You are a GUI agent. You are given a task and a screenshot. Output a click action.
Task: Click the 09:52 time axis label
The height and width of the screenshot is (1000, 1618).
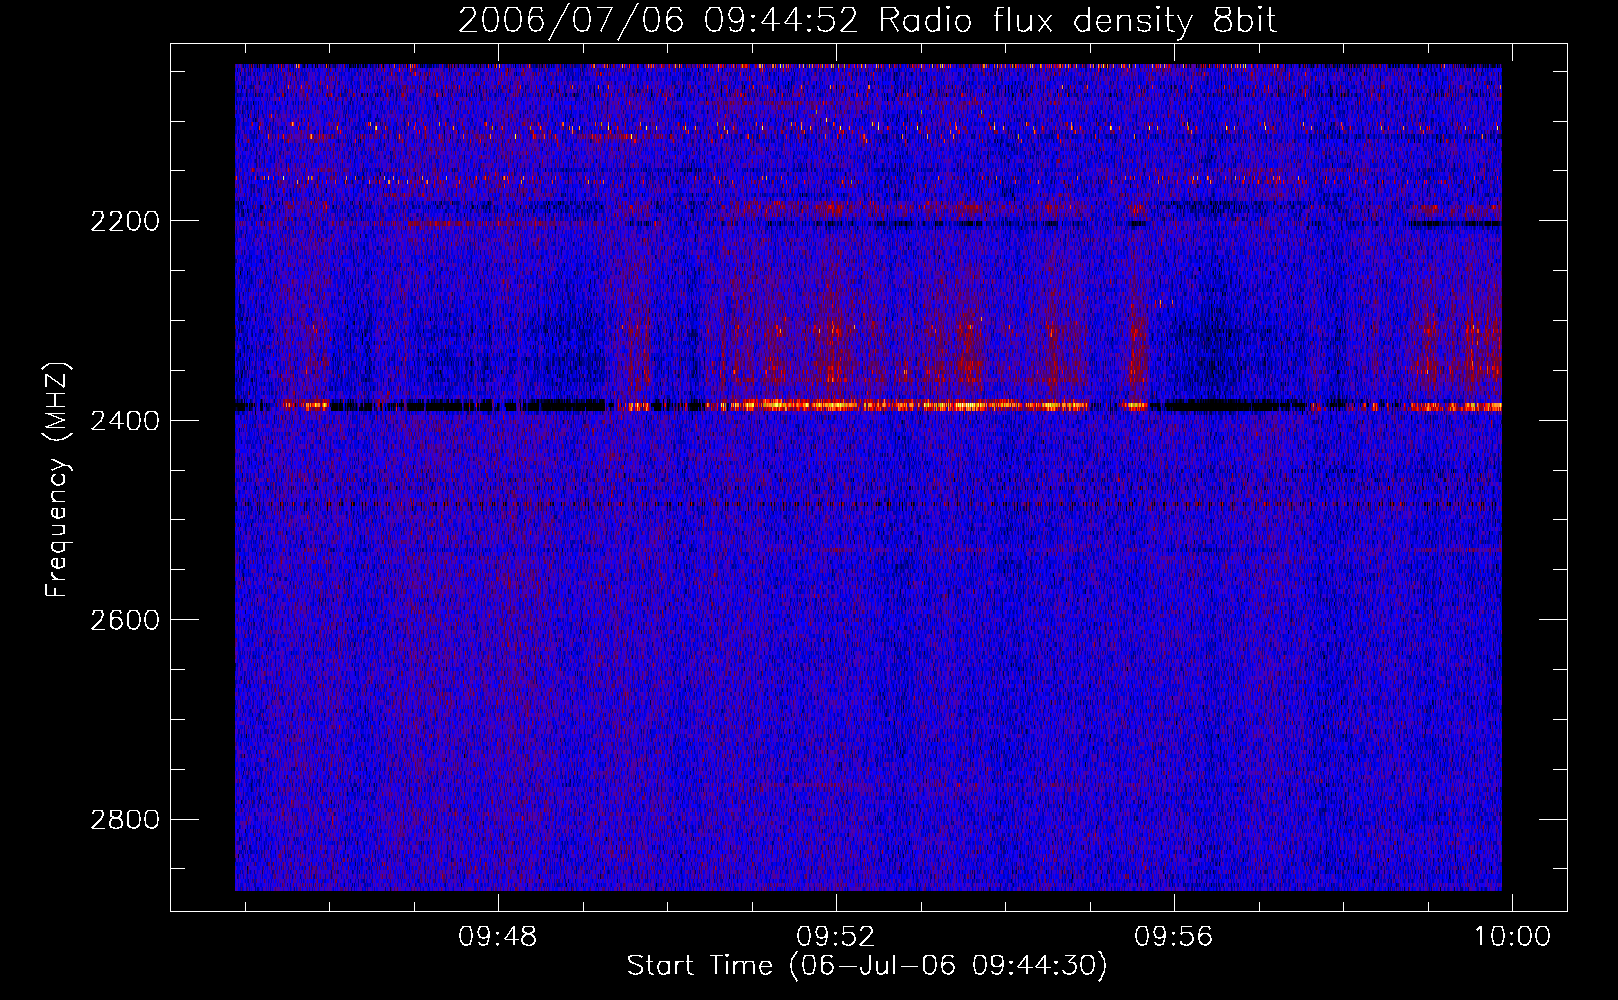tap(835, 937)
